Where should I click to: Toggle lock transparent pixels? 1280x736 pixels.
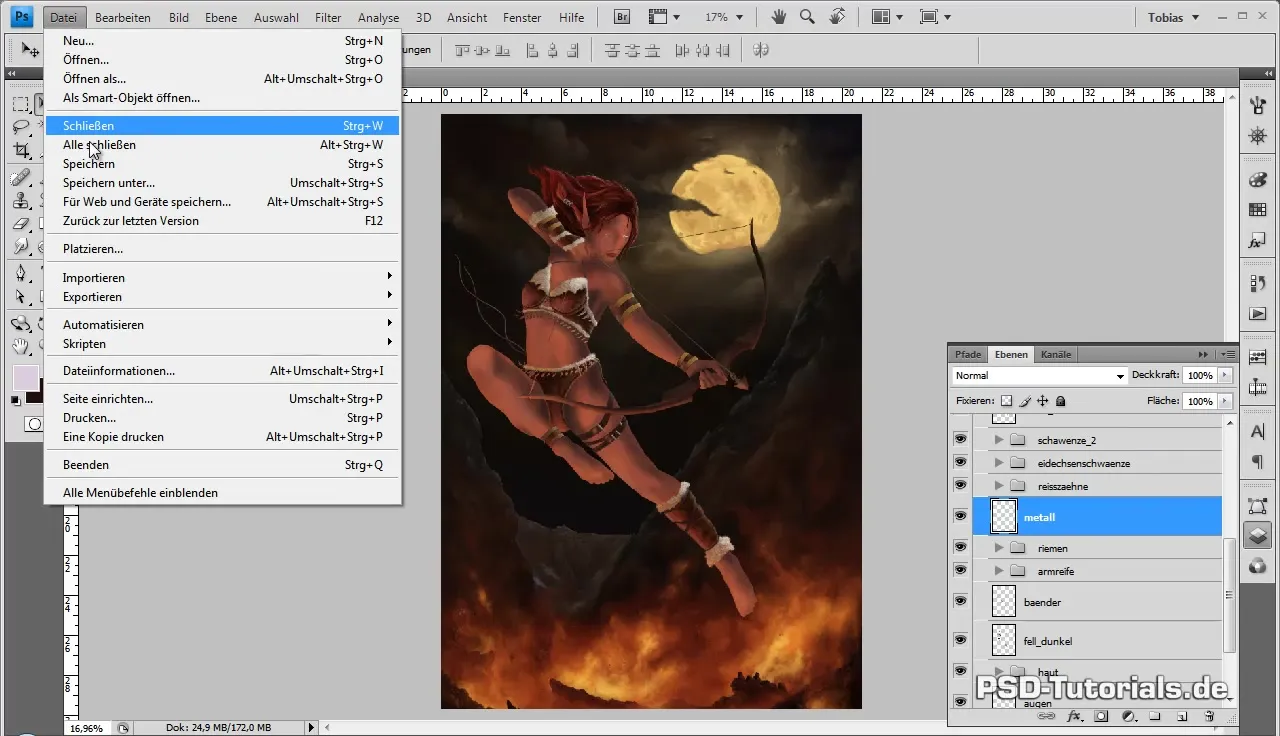click(x=1007, y=401)
